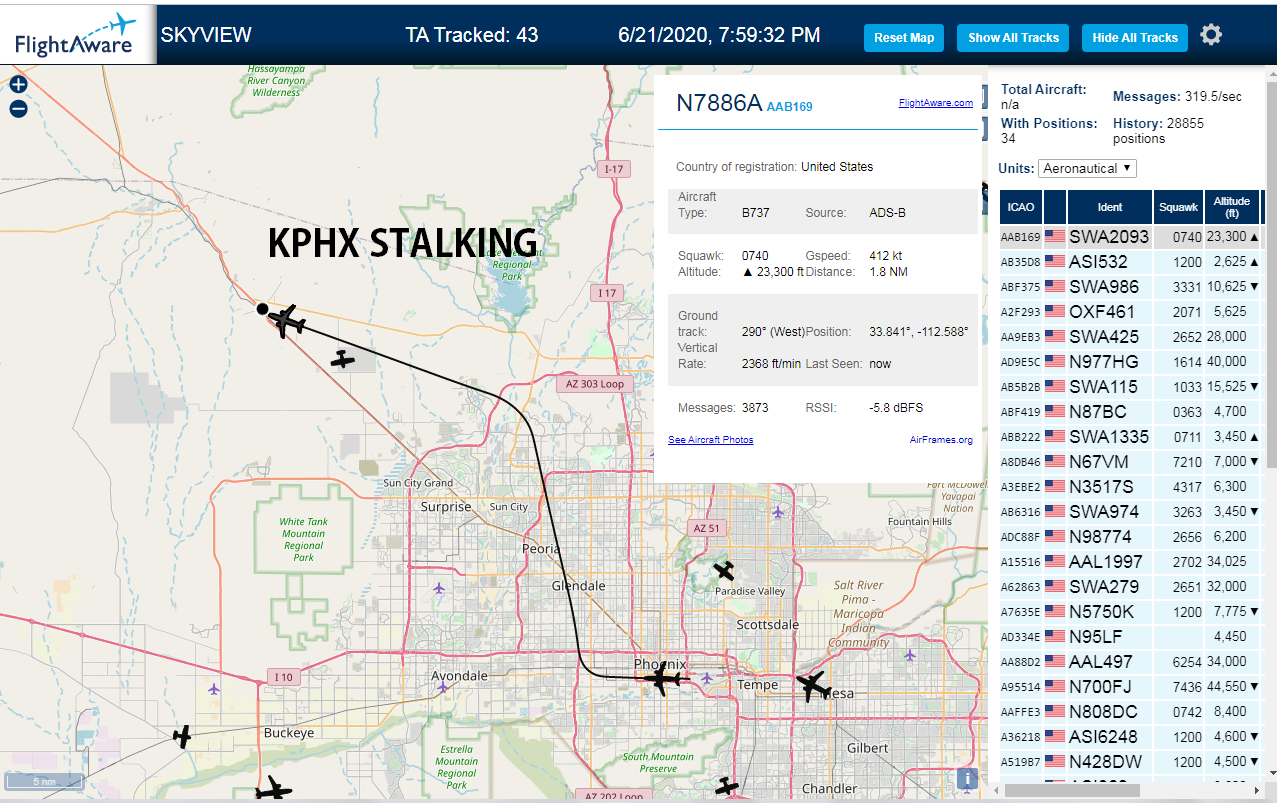Select the aircraft icon near Chandler
Viewport: 1277px width, 803px height.
(x=727, y=787)
